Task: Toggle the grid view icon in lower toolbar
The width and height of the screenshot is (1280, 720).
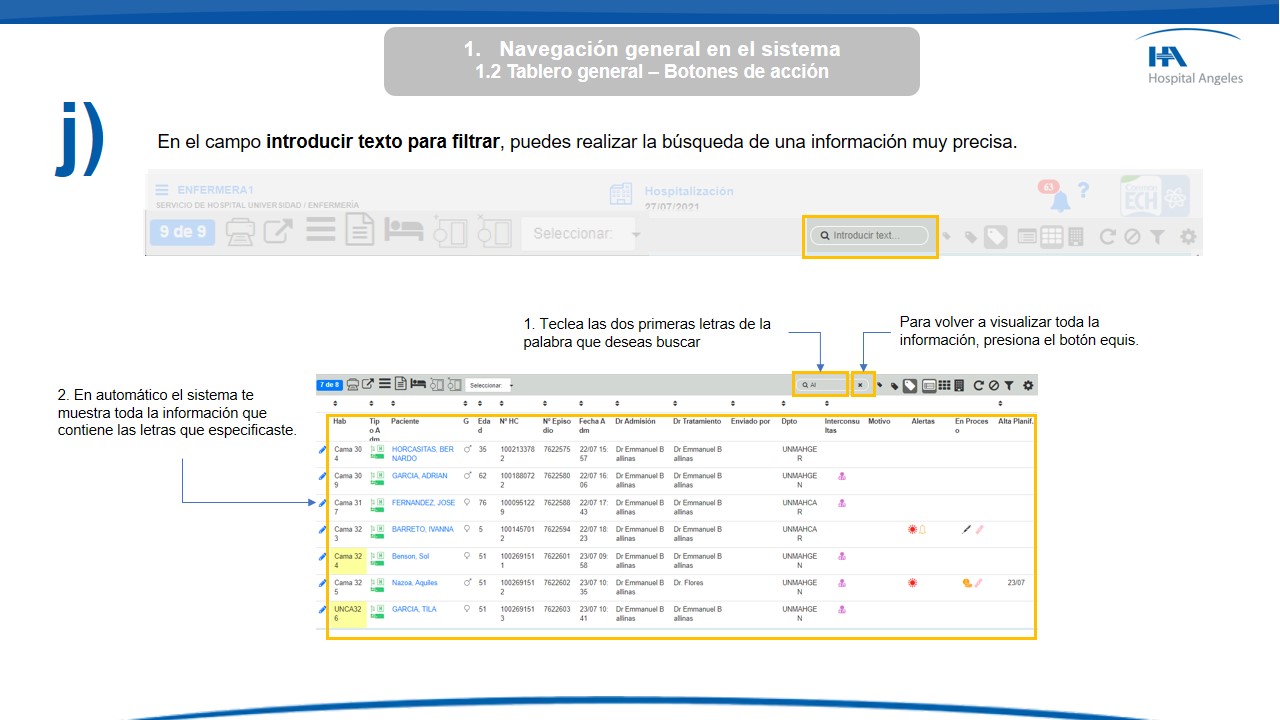Action: point(944,385)
